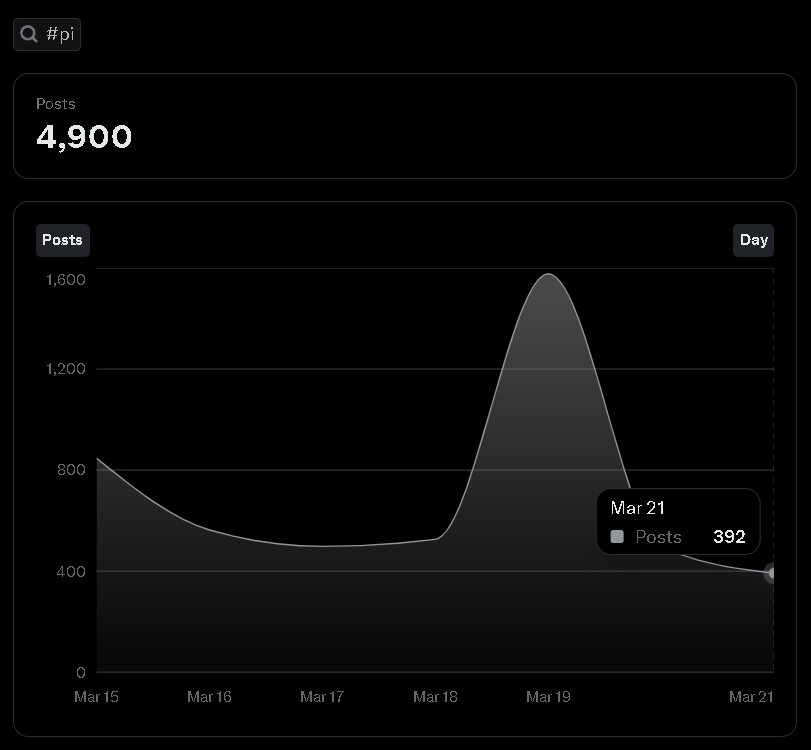Screen dimensions: 811x750
Task: Click the Mar 18 axis label
Action: [435, 697]
